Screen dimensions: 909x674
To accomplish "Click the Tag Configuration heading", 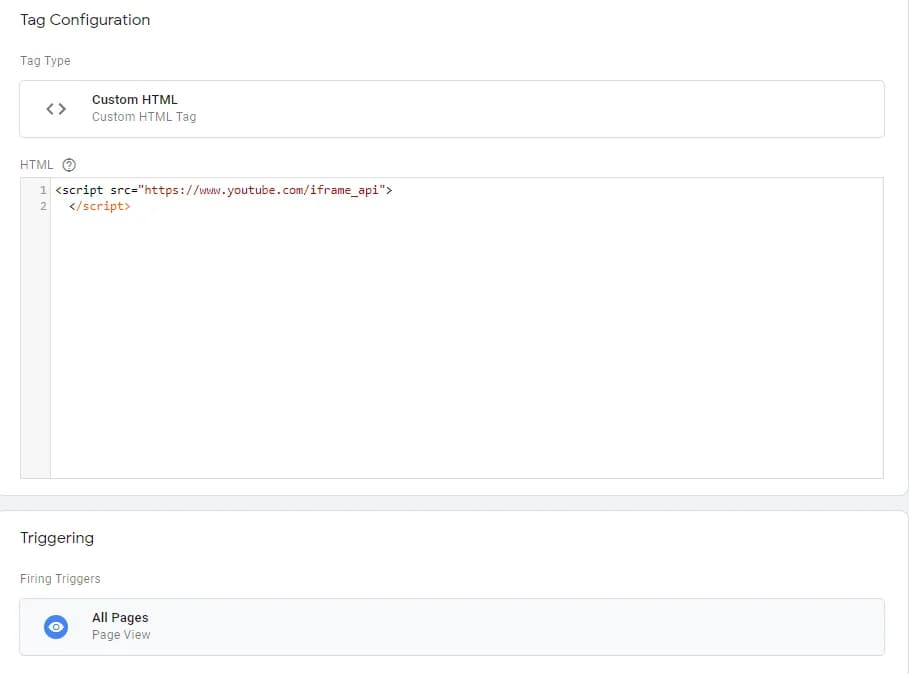I will [85, 19].
